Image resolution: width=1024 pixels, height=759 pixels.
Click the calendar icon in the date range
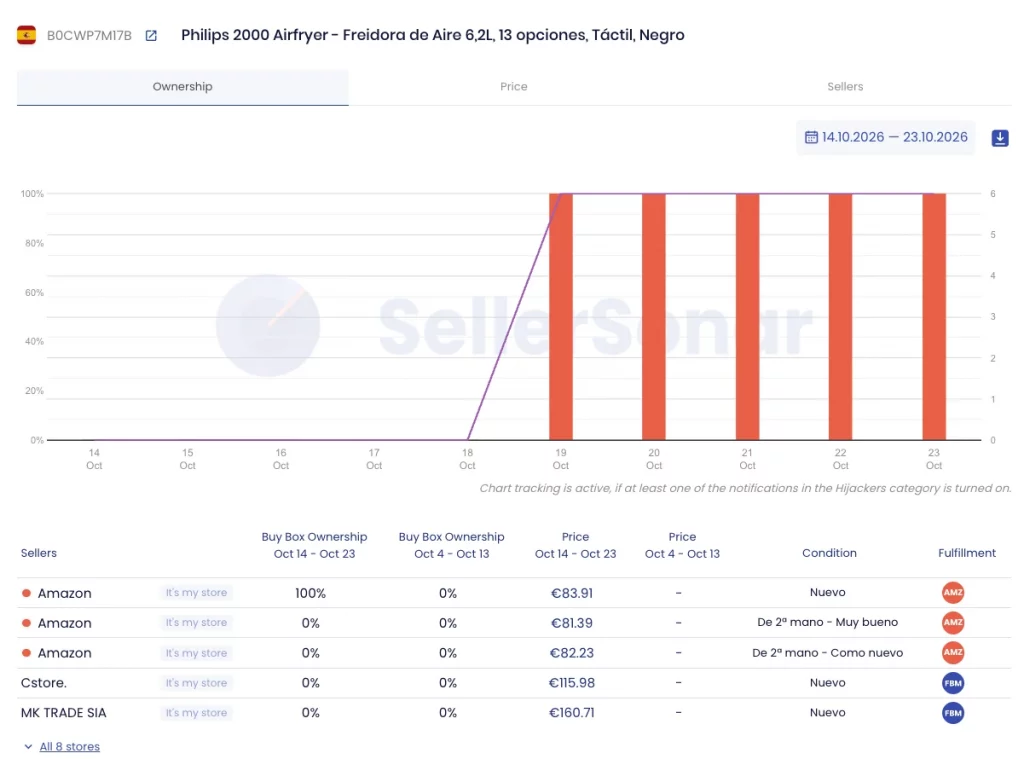811,137
